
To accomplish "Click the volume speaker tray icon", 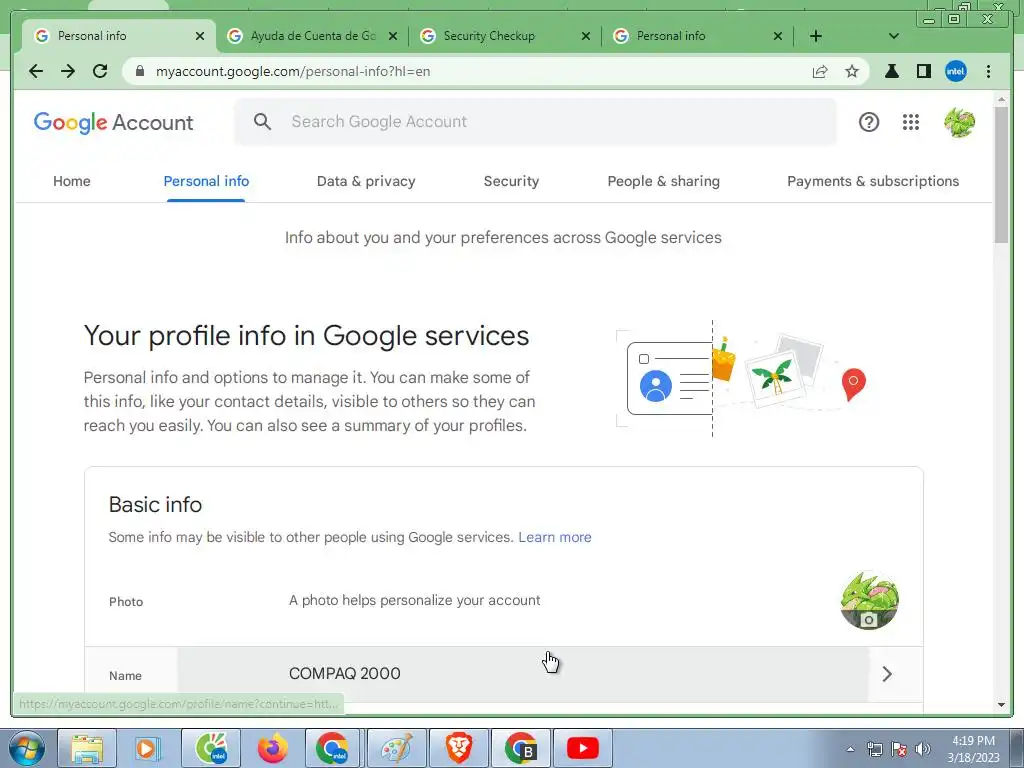I will coord(923,749).
